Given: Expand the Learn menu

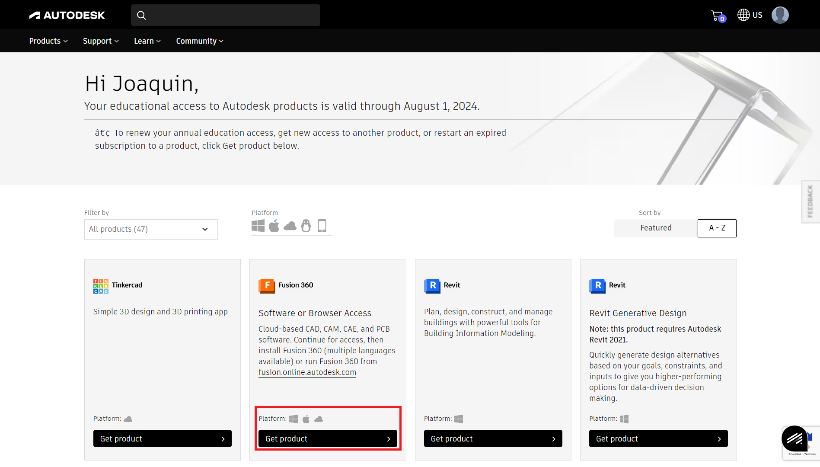Looking at the screenshot, I should (x=147, y=41).
